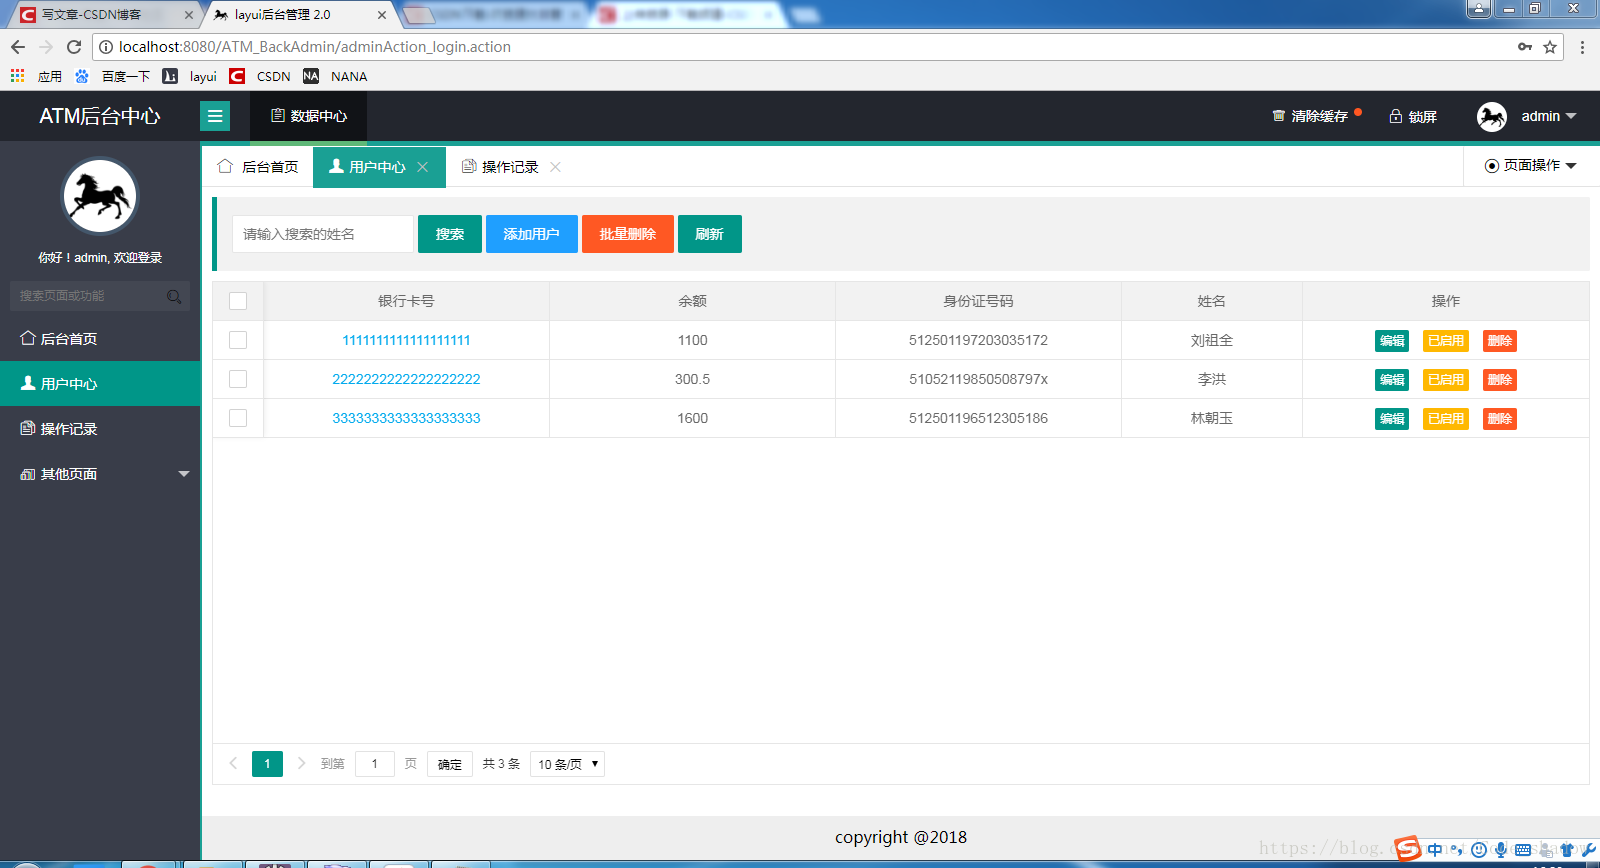Check the row checkbox for 林朝玉
The height and width of the screenshot is (868, 1600).
pos(238,418)
